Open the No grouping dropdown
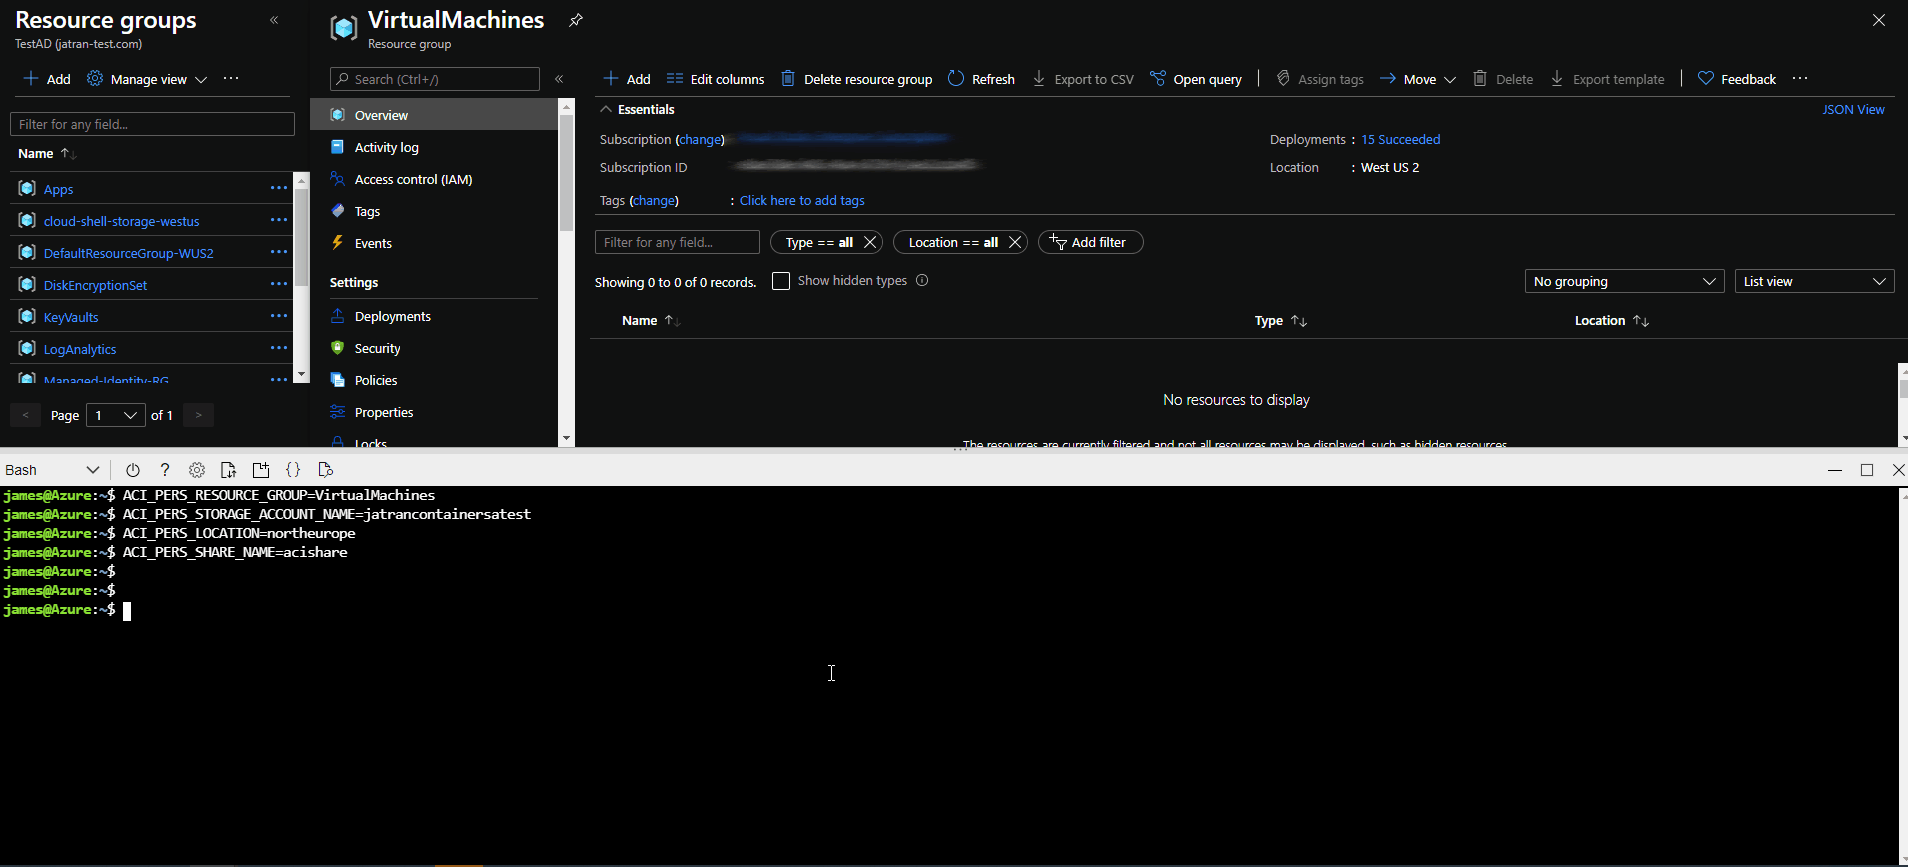This screenshot has height=867, width=1908. (x=1624, y=281)
